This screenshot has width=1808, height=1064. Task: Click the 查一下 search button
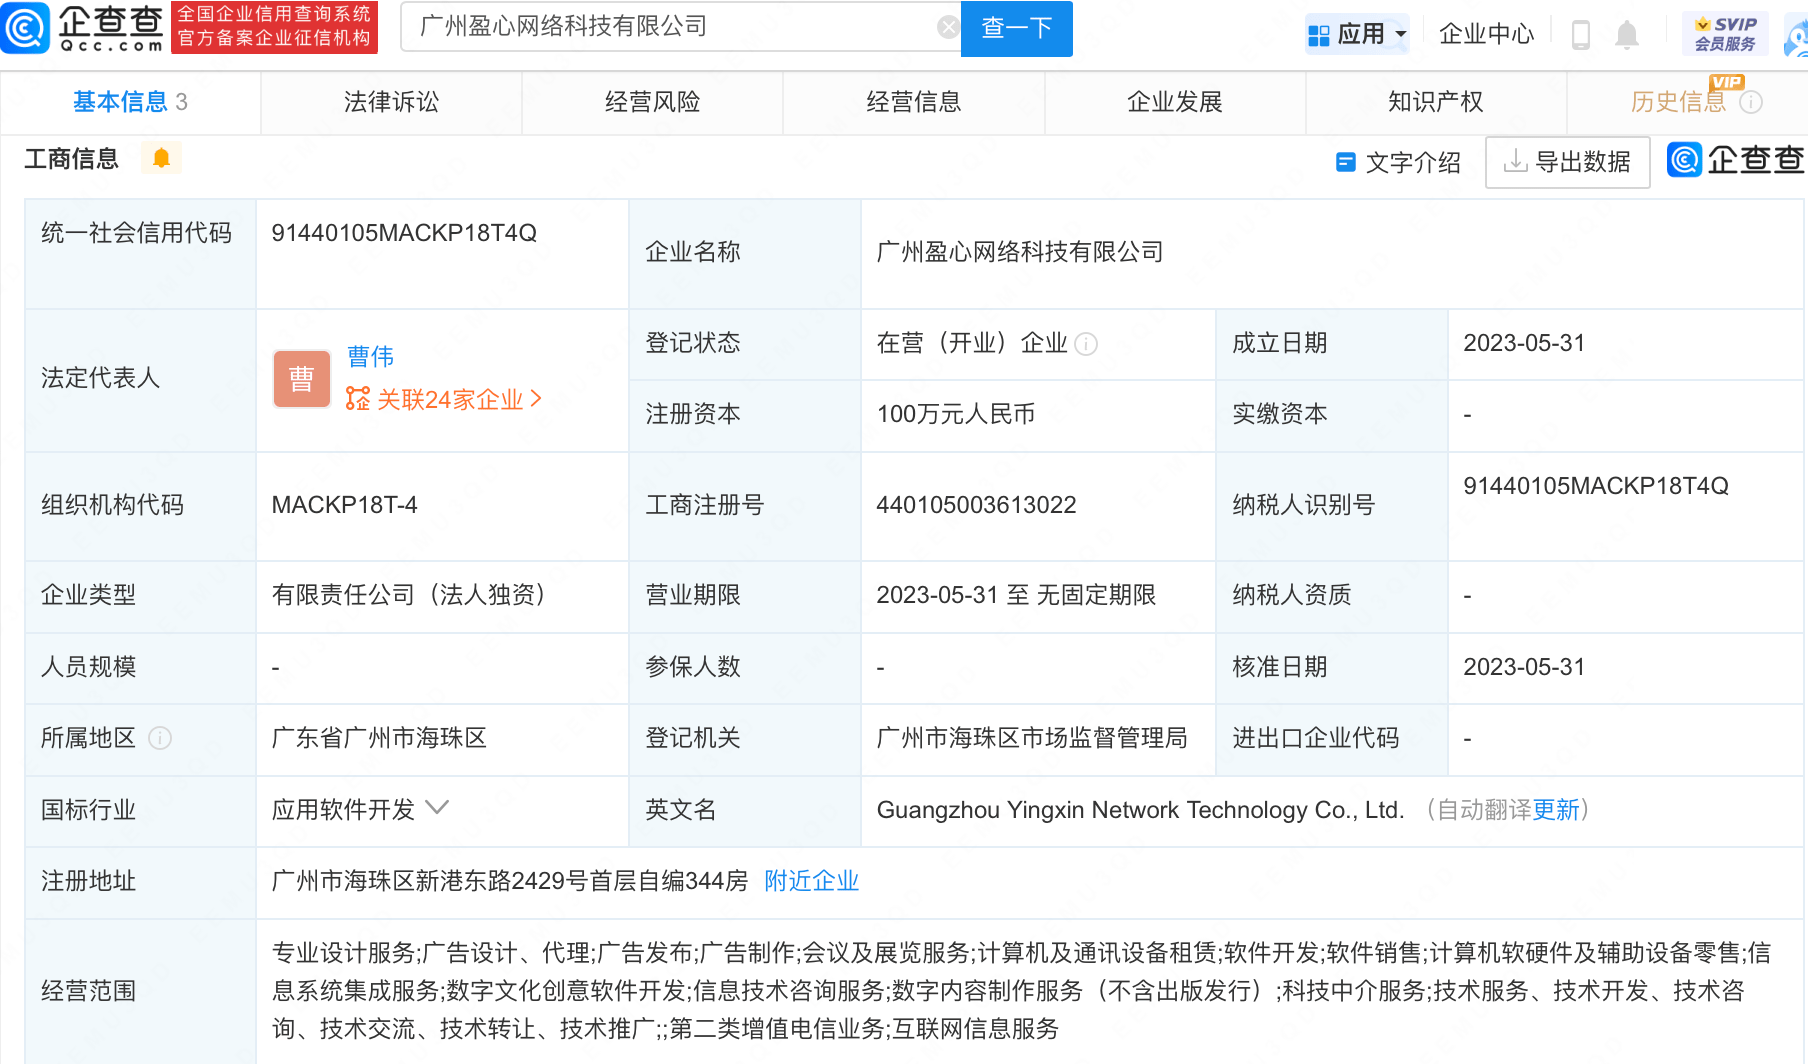click(1015, 28)
